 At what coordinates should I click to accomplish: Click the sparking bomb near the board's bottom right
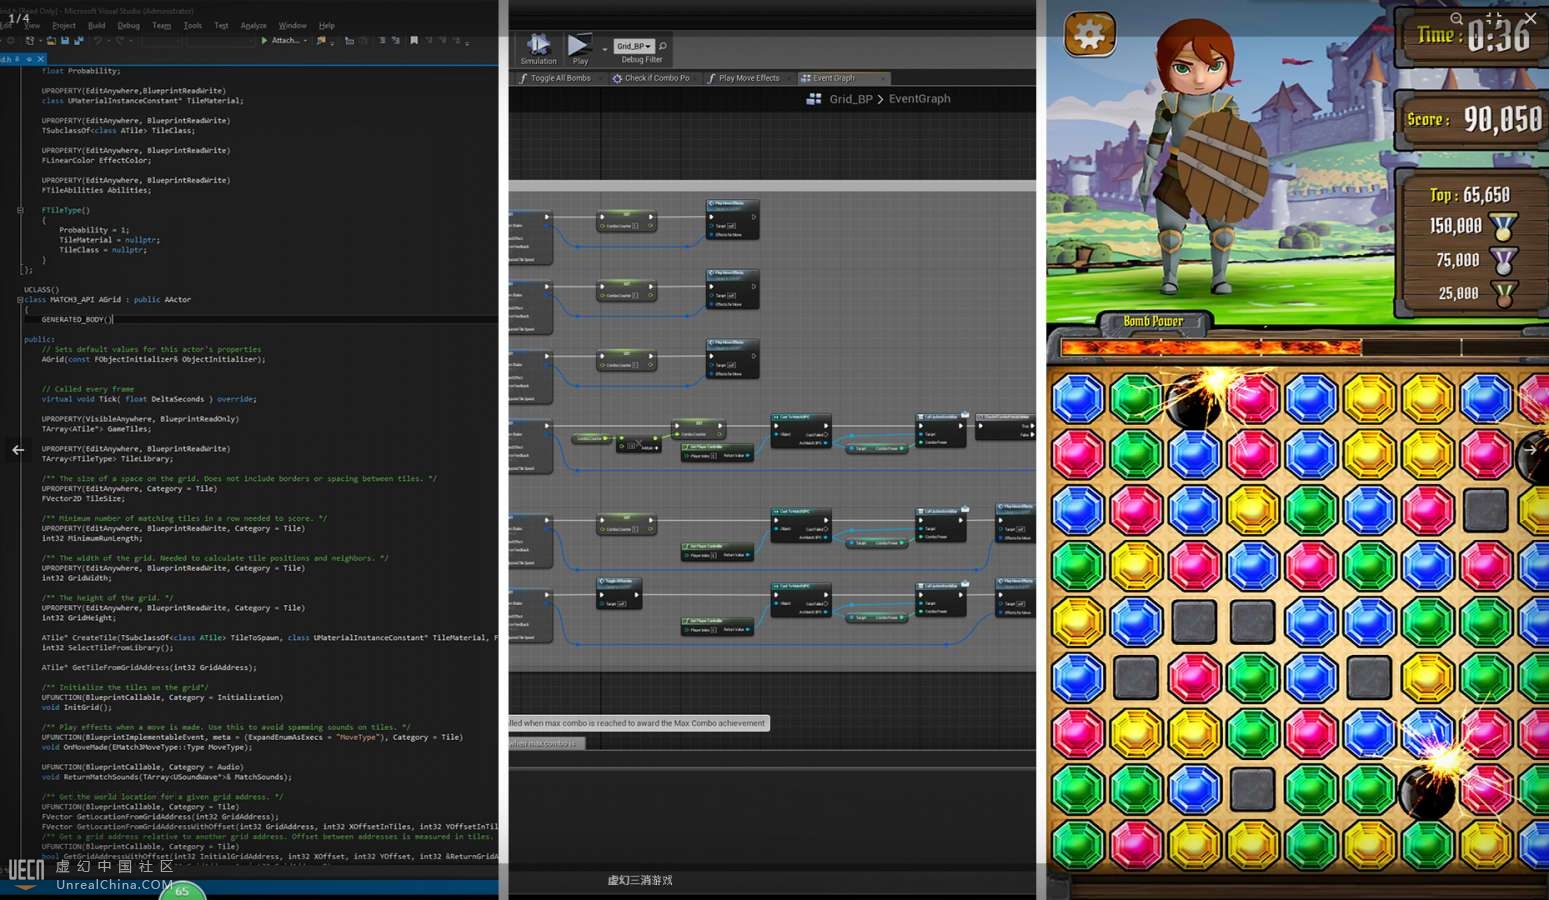1431,788
